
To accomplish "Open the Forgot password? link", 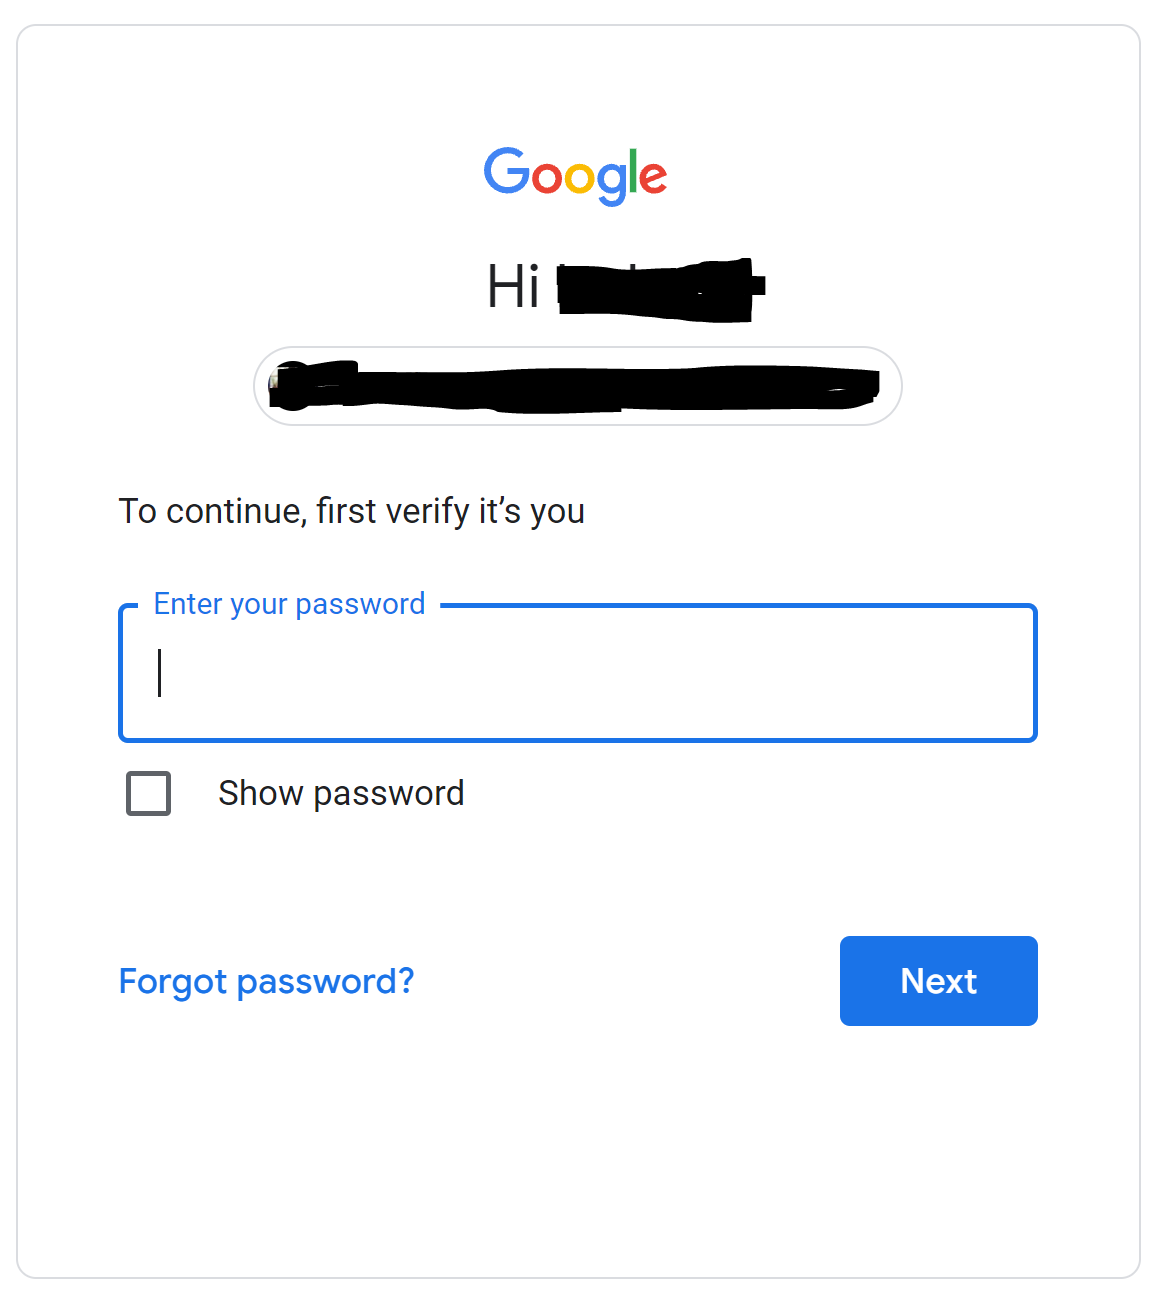I will [266, 982].
